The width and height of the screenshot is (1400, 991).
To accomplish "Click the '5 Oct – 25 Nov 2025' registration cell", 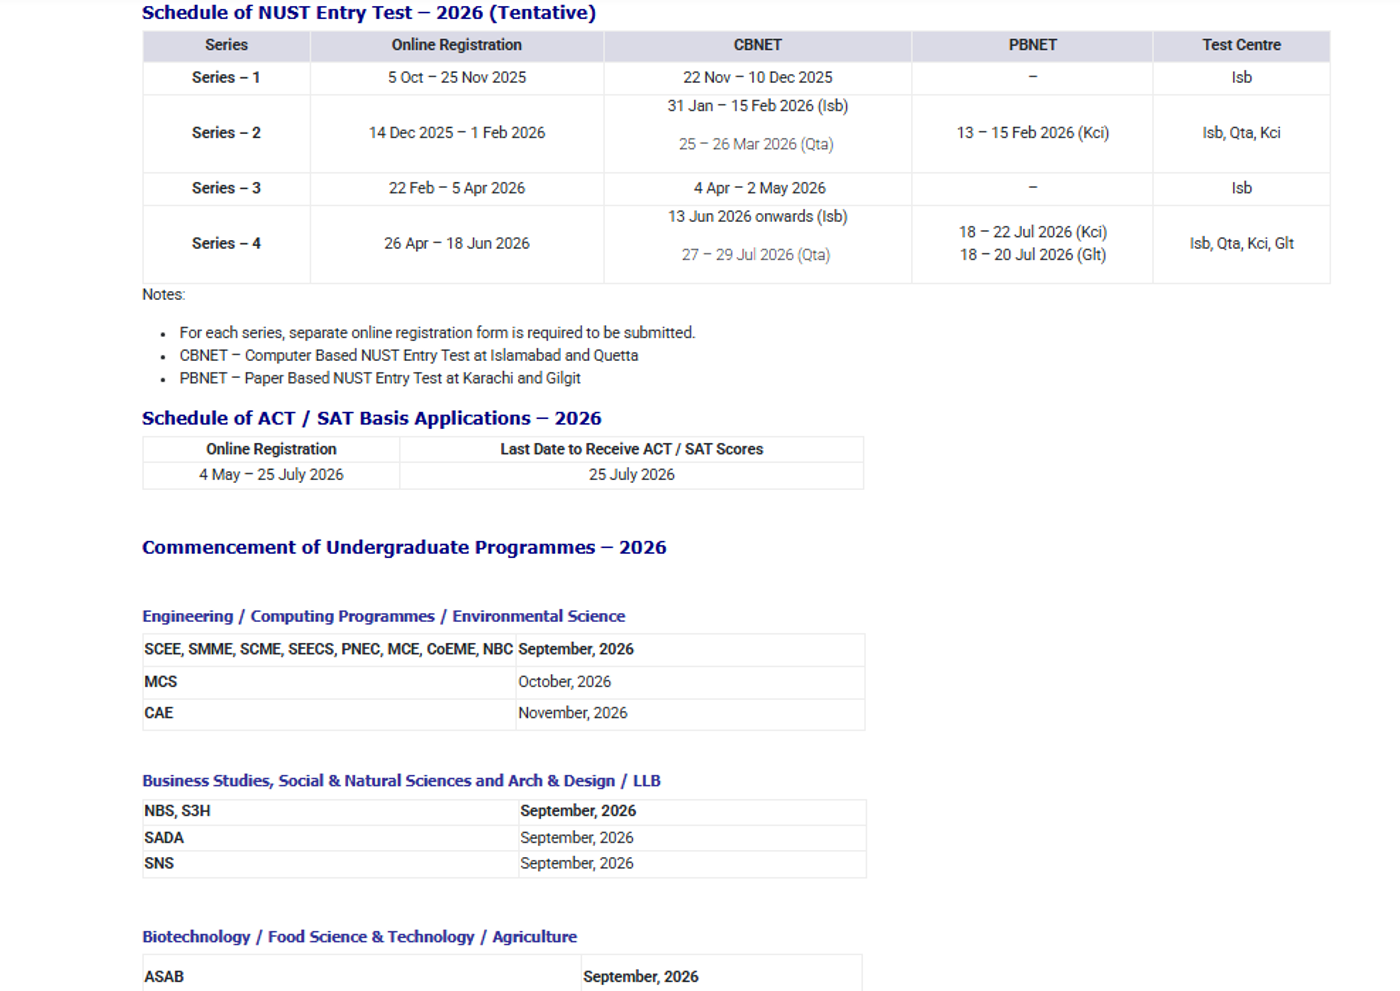I will (457, 77).
